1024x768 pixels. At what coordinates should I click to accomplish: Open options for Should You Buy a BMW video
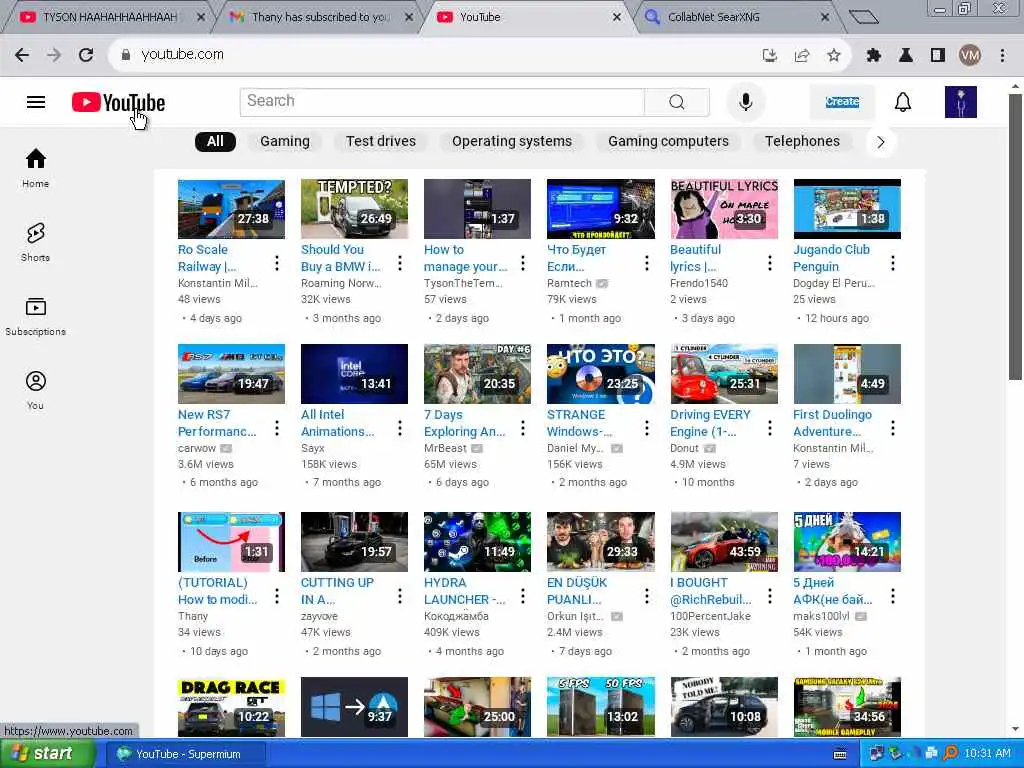[400, 263]
